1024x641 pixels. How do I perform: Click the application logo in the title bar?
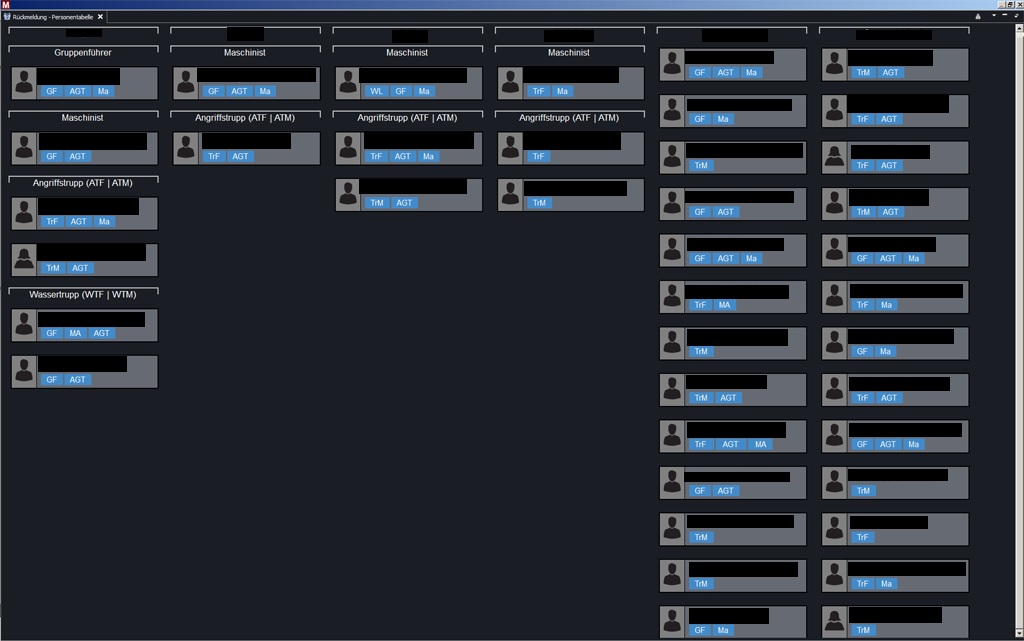(x=5, y=5)
